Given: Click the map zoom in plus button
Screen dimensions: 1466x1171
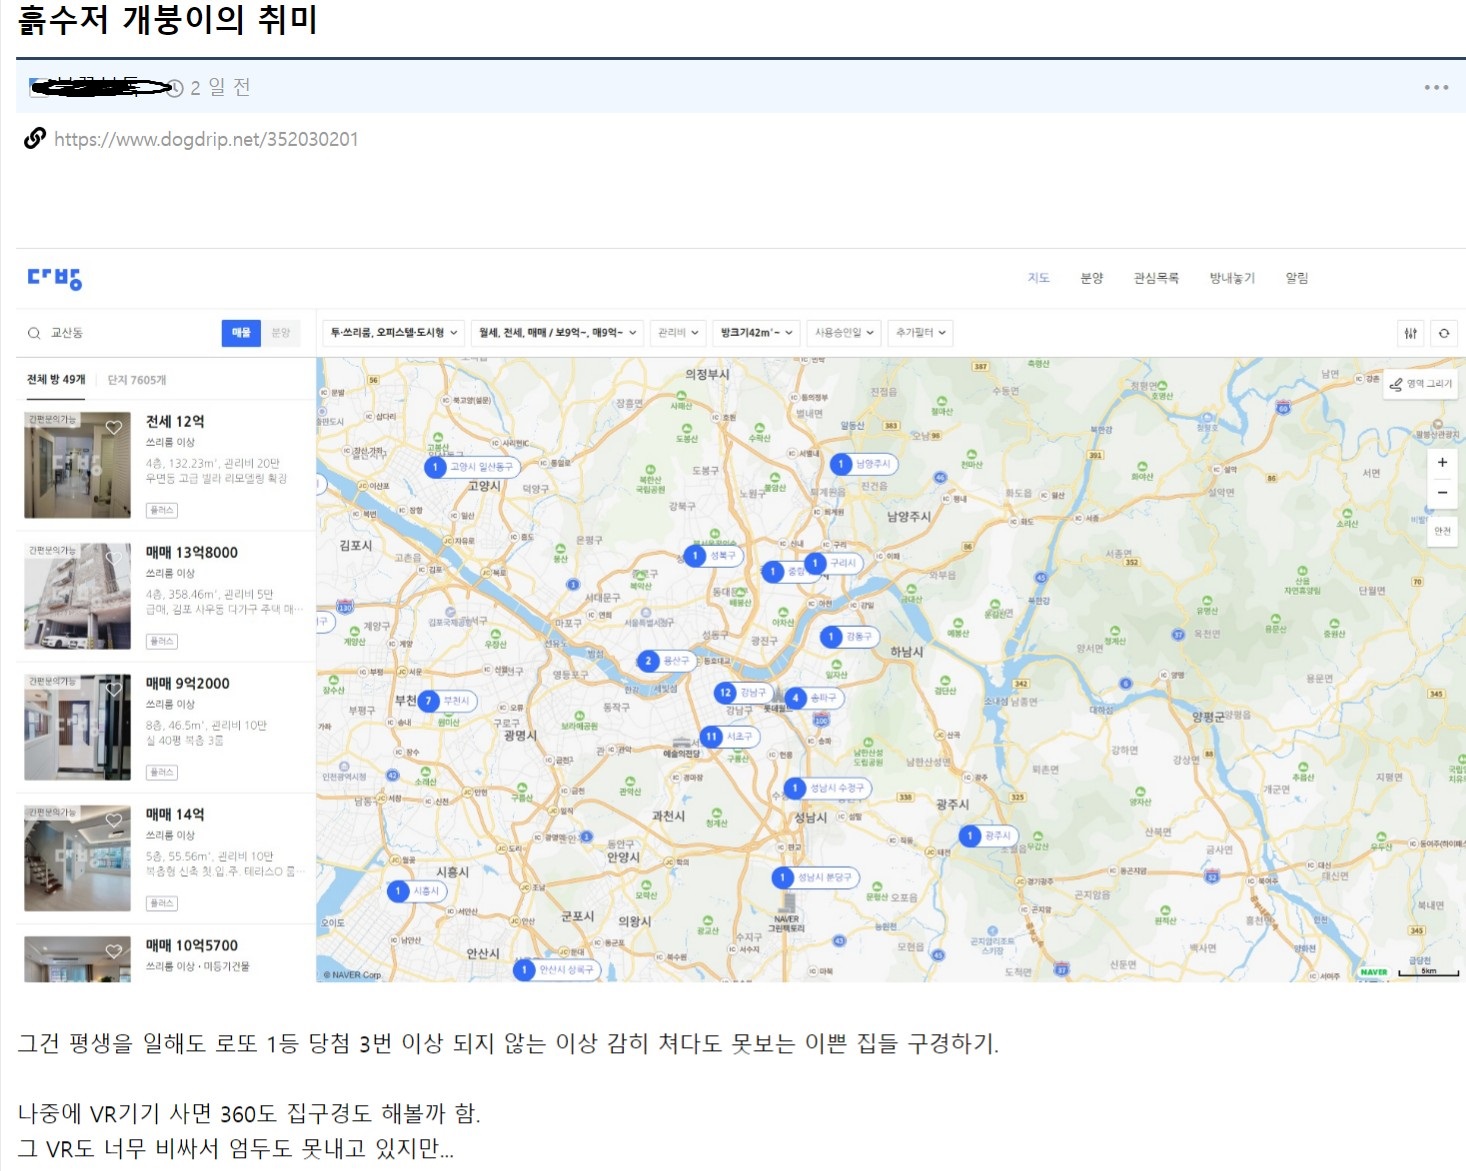Looking at the screenshot, I should [1442, 462].
